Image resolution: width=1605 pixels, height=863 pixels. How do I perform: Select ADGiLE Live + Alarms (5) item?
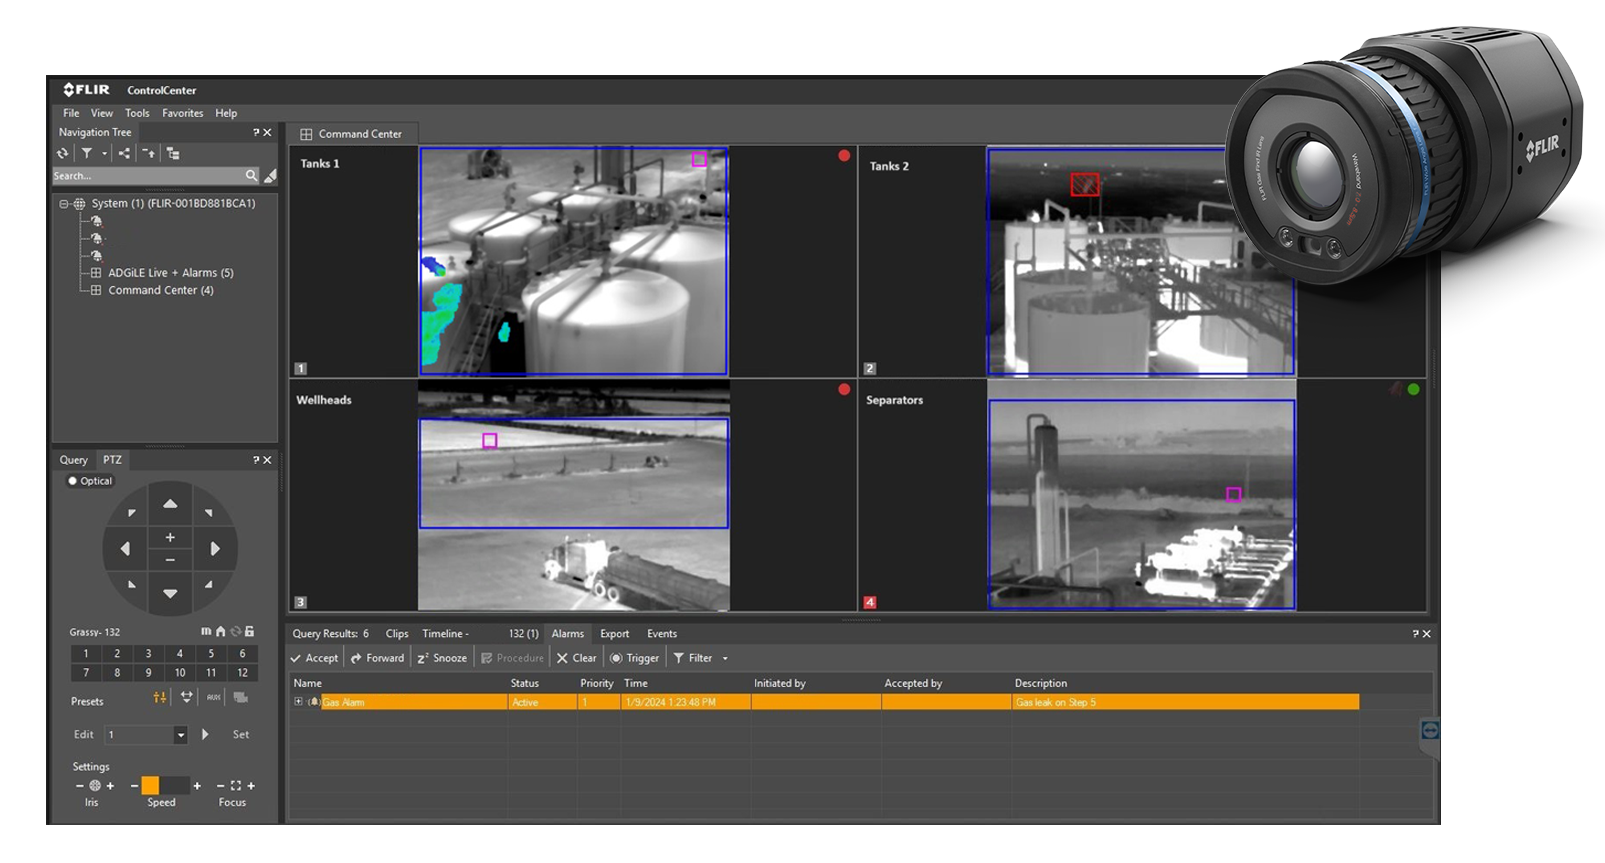pos(171,273)
